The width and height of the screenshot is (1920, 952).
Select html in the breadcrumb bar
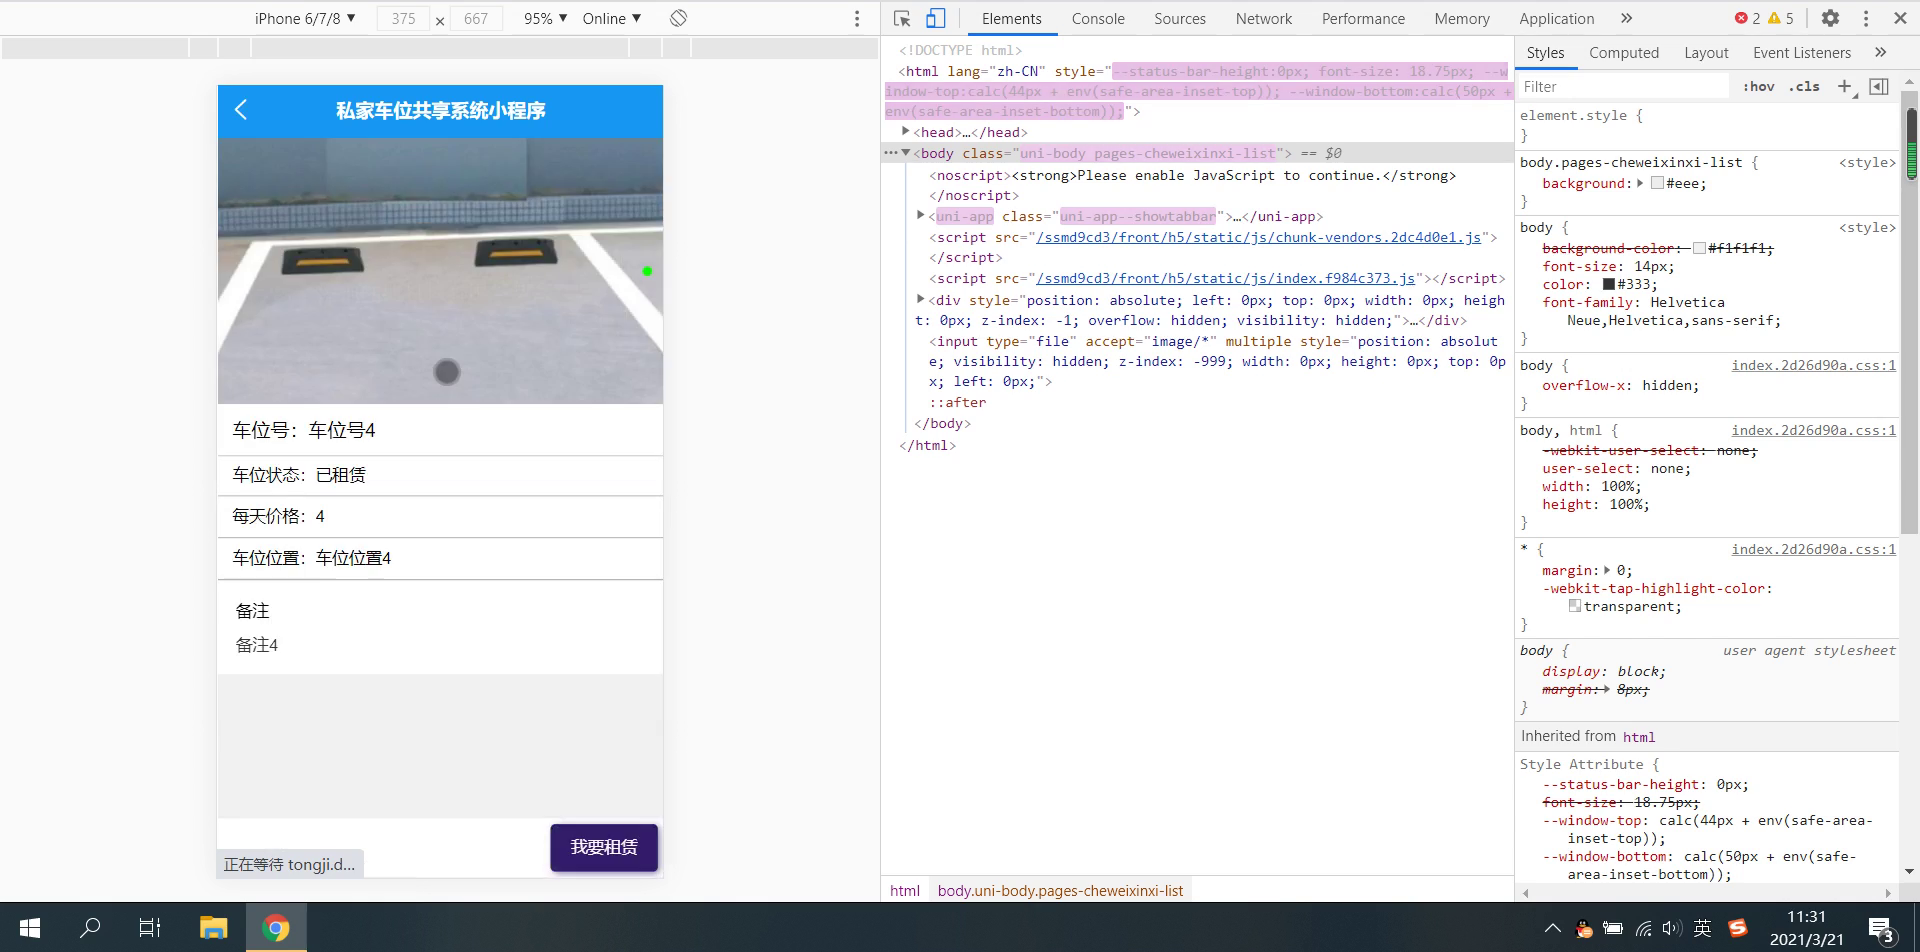pyautogui.click(x=905, y=890)
